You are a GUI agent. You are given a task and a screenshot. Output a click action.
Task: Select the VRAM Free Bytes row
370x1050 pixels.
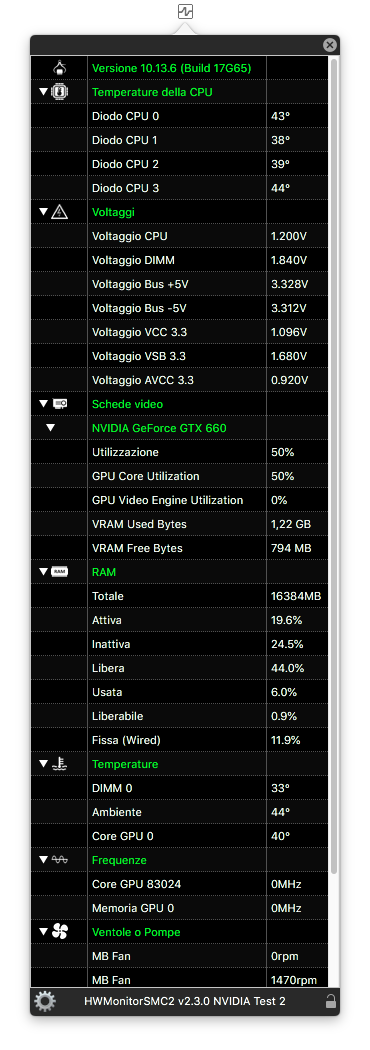click(180, 548)
